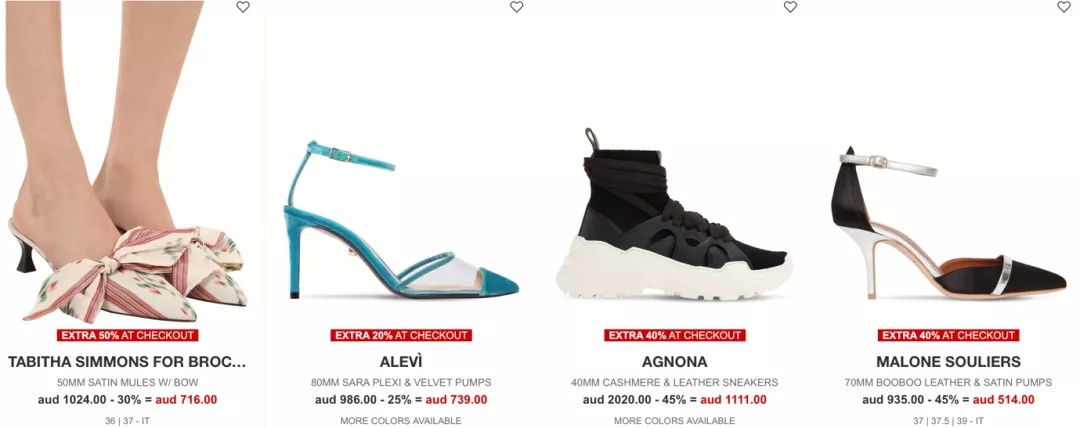
Task: Open the black Agnona sneaker image
Action: pyautogui.click(x=674, y=214)
